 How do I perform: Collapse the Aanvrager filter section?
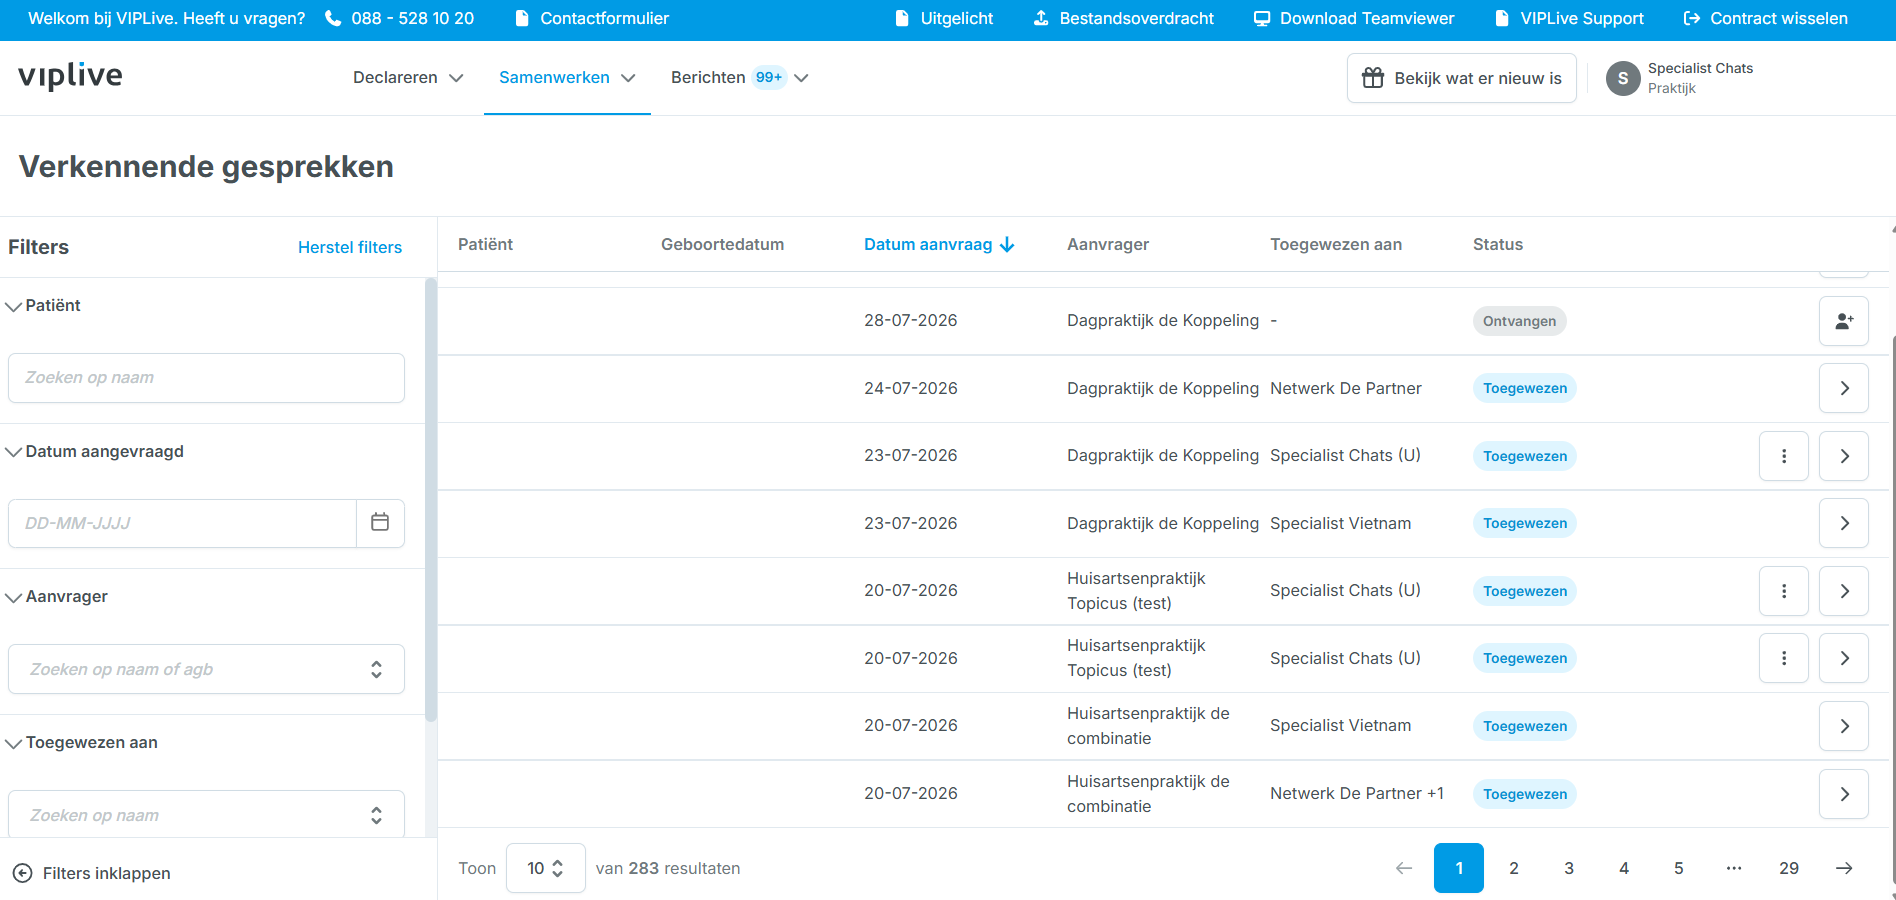click(58, 597)
